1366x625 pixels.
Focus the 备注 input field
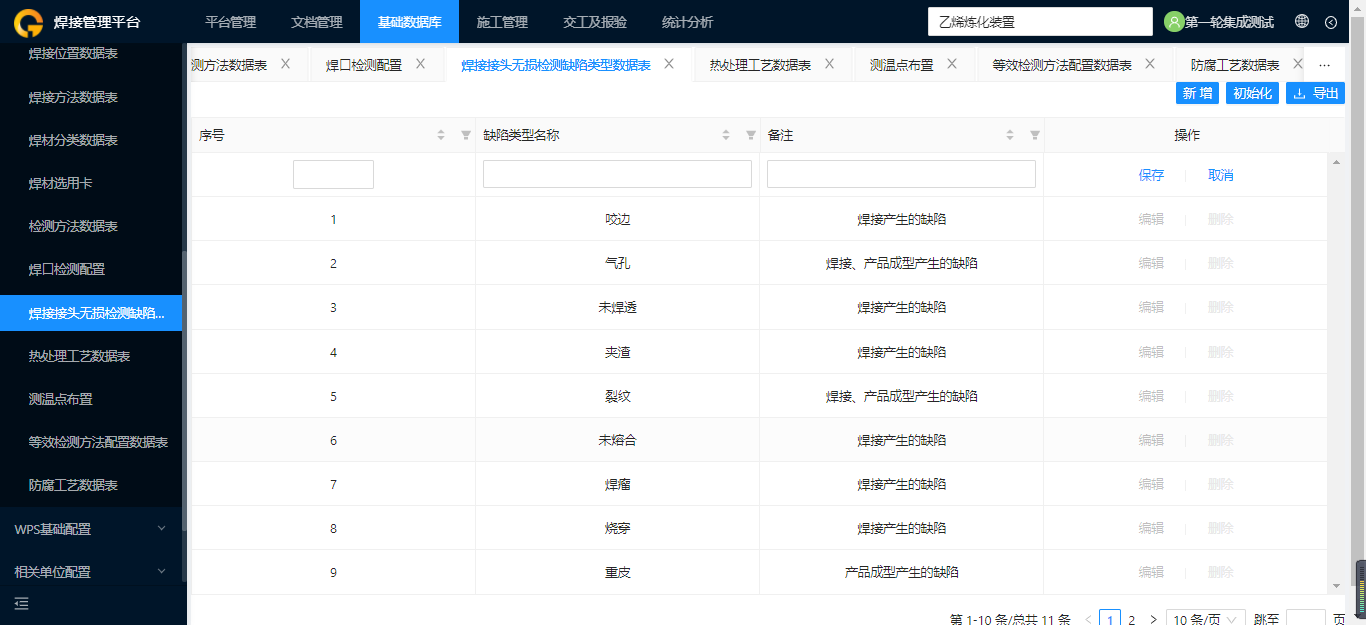pyautogui.click(x=901, y=174)
